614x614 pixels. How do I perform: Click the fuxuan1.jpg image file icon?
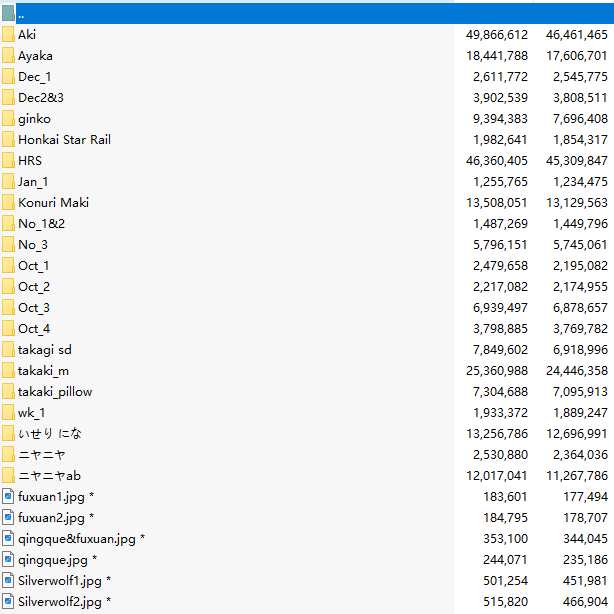[8, 497]
